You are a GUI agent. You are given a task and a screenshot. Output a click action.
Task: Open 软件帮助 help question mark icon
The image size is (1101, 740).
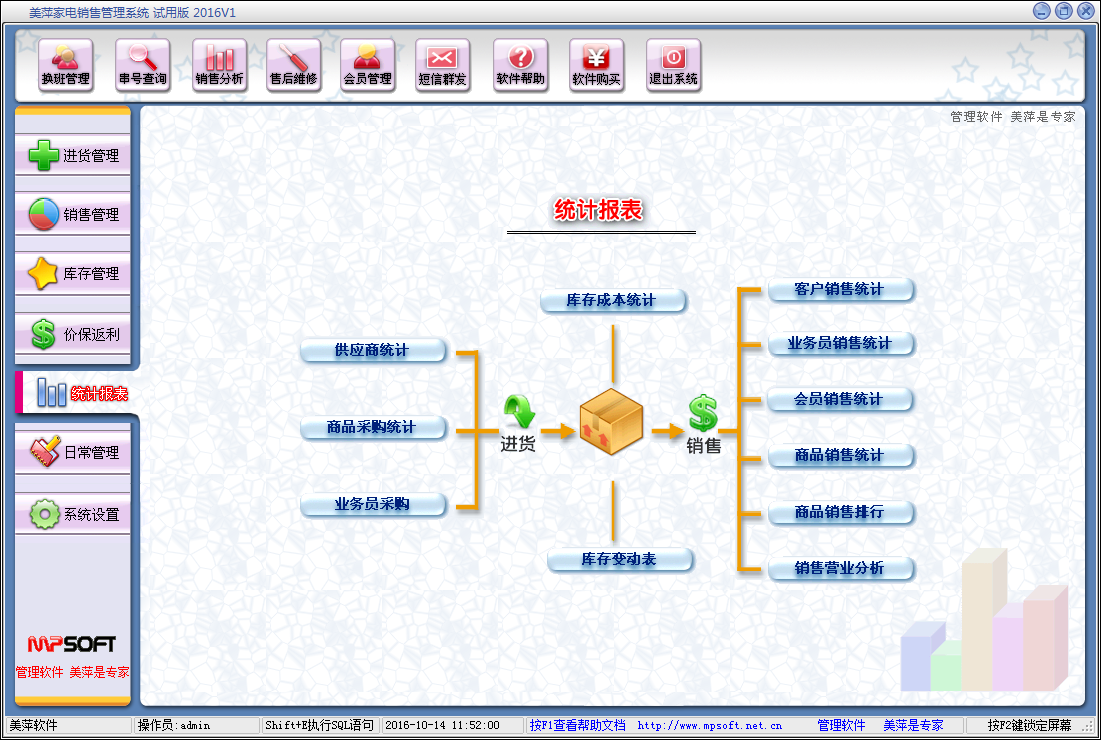click(x=521, y=59)
